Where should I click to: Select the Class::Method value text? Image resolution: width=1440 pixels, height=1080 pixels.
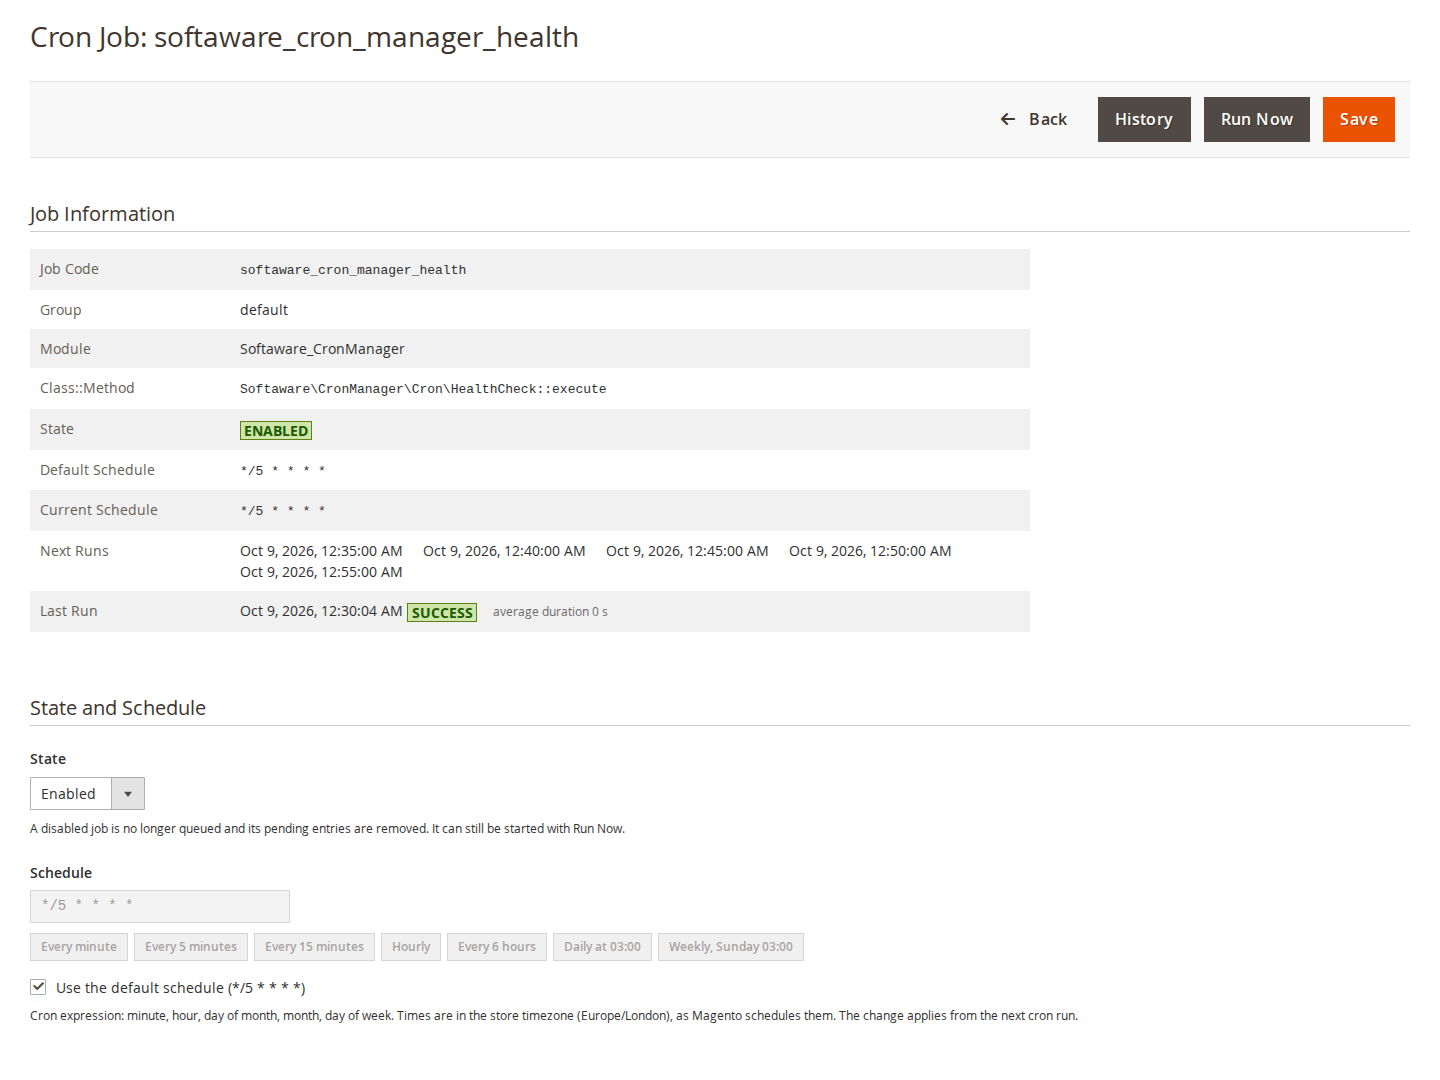point(423,389)
